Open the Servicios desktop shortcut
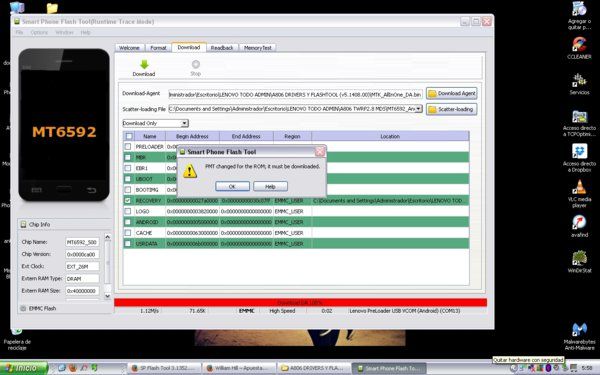 579,80
